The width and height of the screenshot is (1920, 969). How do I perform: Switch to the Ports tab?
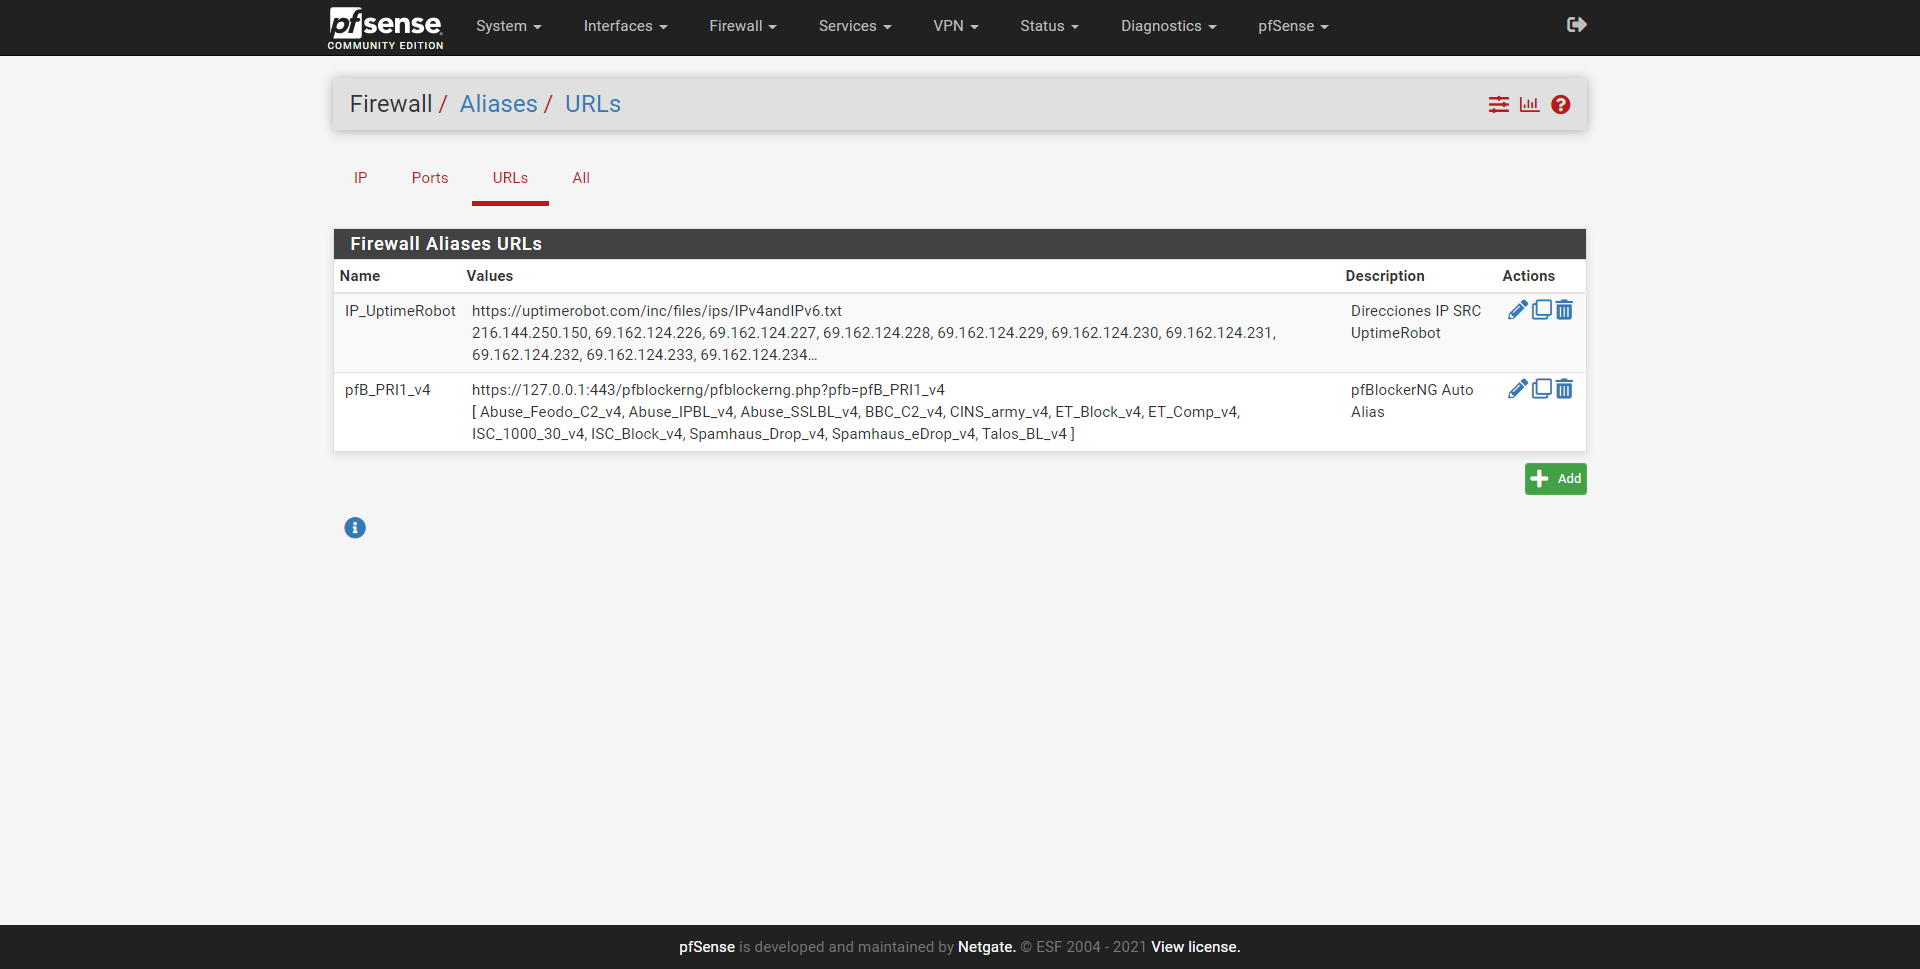[x=430, y=178]
